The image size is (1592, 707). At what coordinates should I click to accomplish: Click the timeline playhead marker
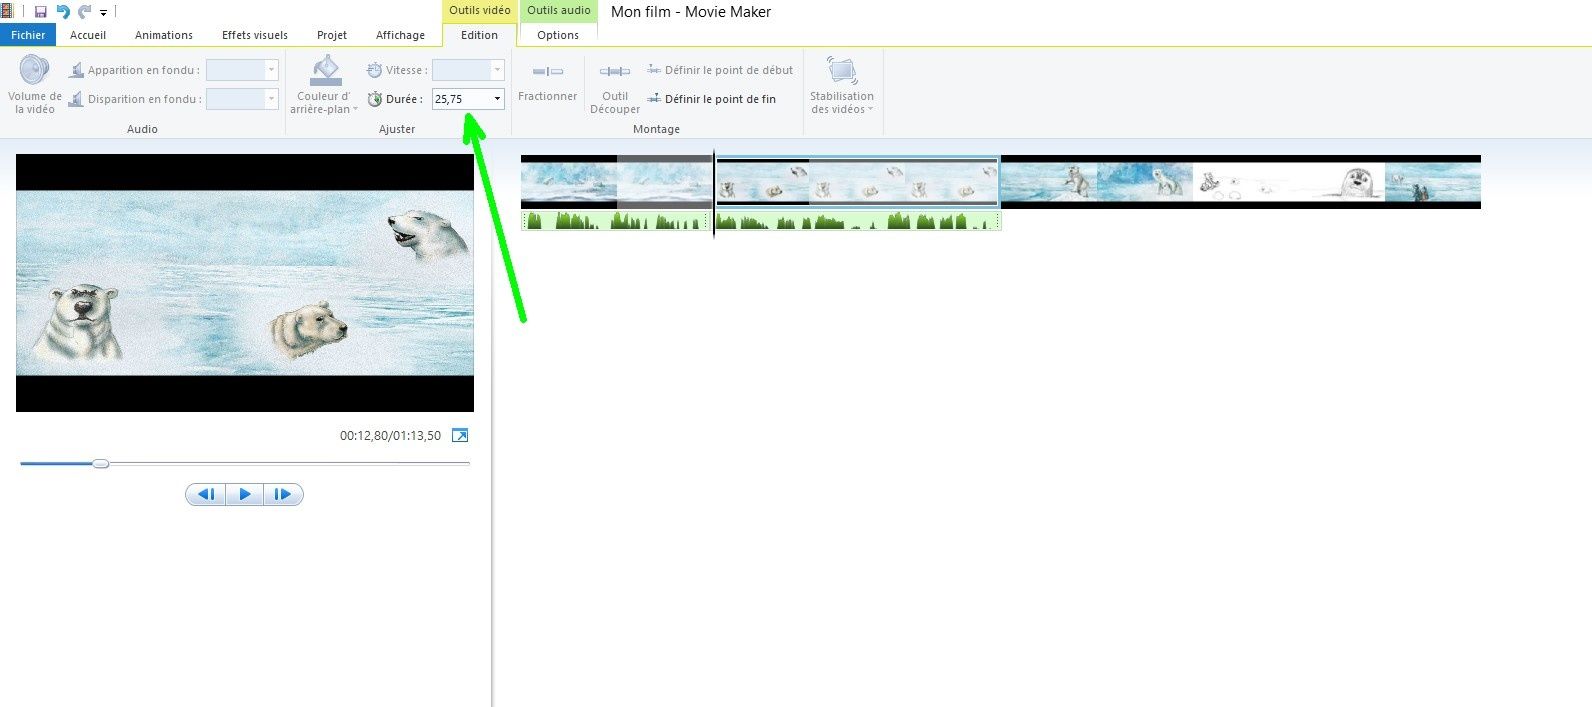point(714,193)
